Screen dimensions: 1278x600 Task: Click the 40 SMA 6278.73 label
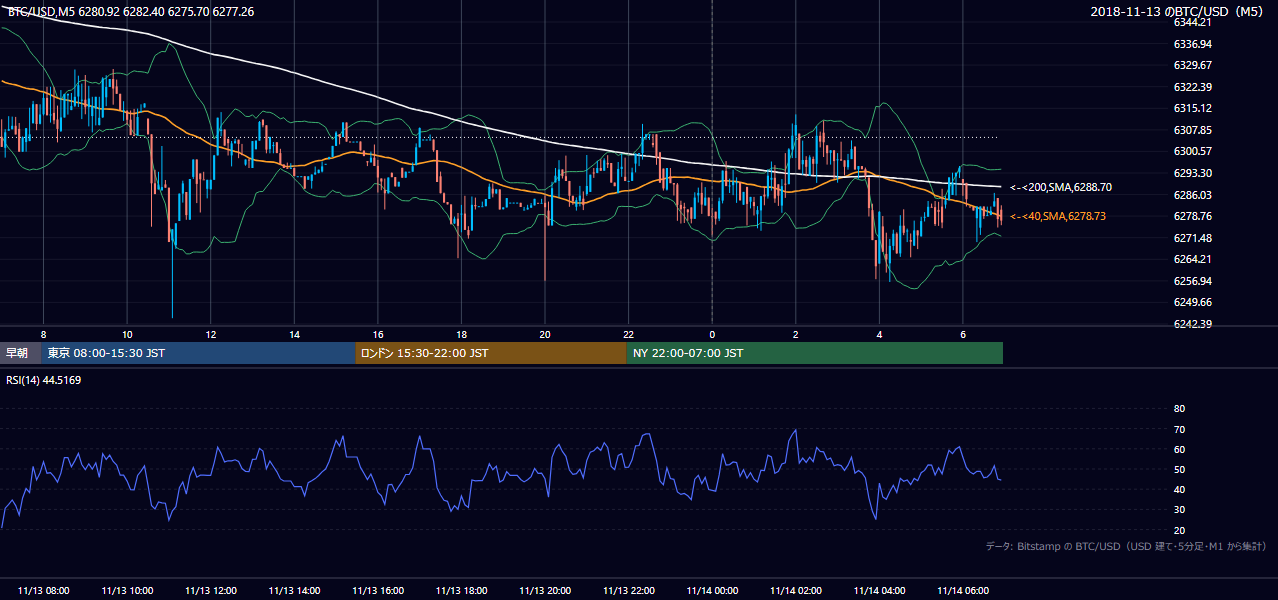[1057, 216]
